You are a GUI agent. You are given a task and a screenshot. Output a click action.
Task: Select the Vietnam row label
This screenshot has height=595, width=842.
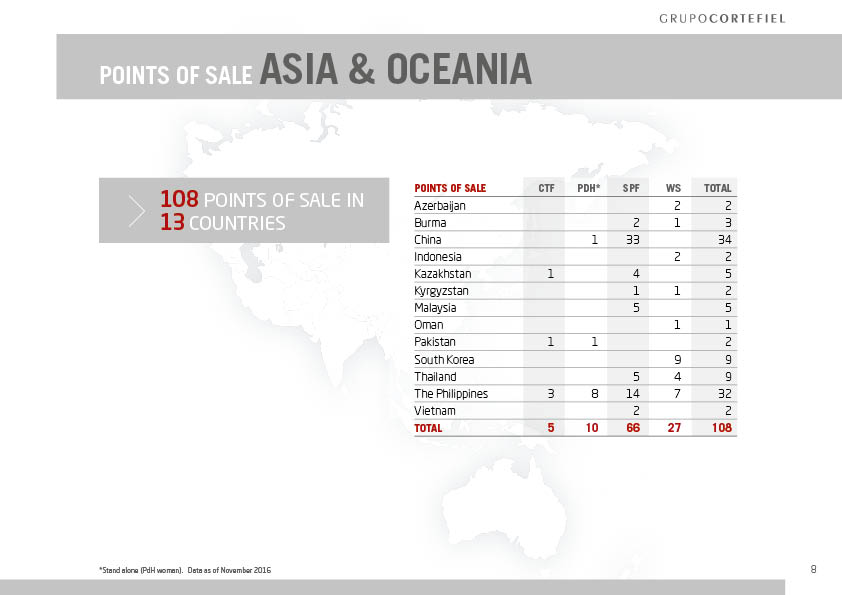click(x=435, y=411)
